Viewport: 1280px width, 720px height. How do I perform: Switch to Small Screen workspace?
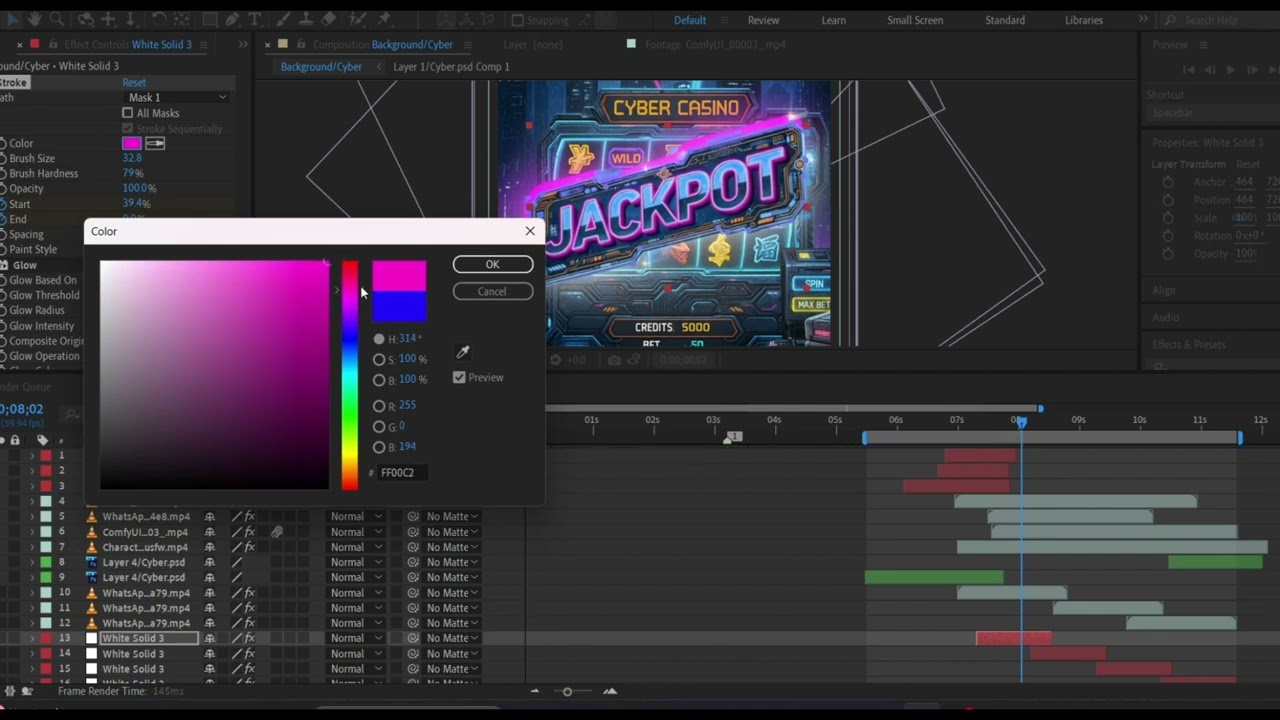[915, 20]
